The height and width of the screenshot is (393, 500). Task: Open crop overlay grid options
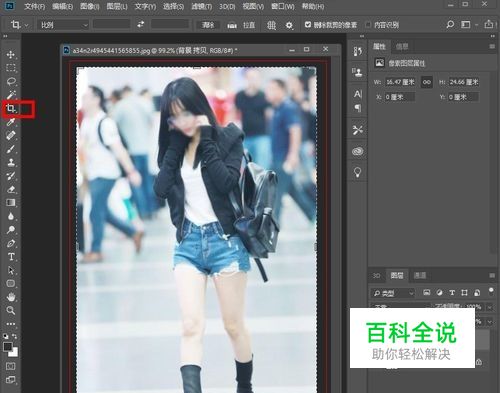[271, 25]
